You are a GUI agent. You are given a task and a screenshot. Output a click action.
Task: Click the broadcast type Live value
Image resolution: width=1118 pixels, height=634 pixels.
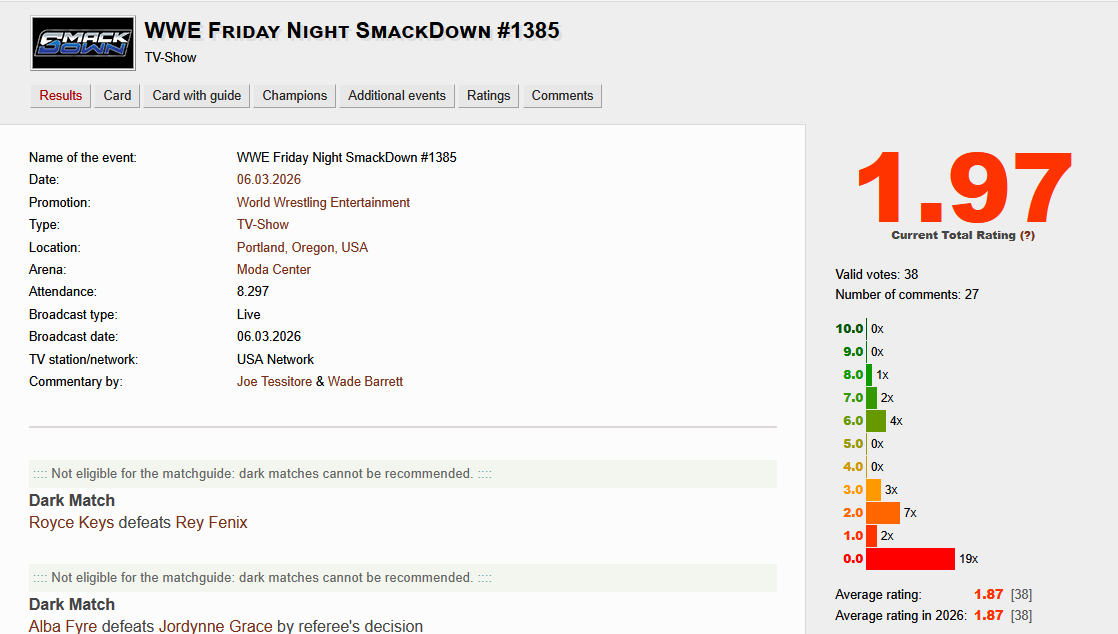click(248, 315)
